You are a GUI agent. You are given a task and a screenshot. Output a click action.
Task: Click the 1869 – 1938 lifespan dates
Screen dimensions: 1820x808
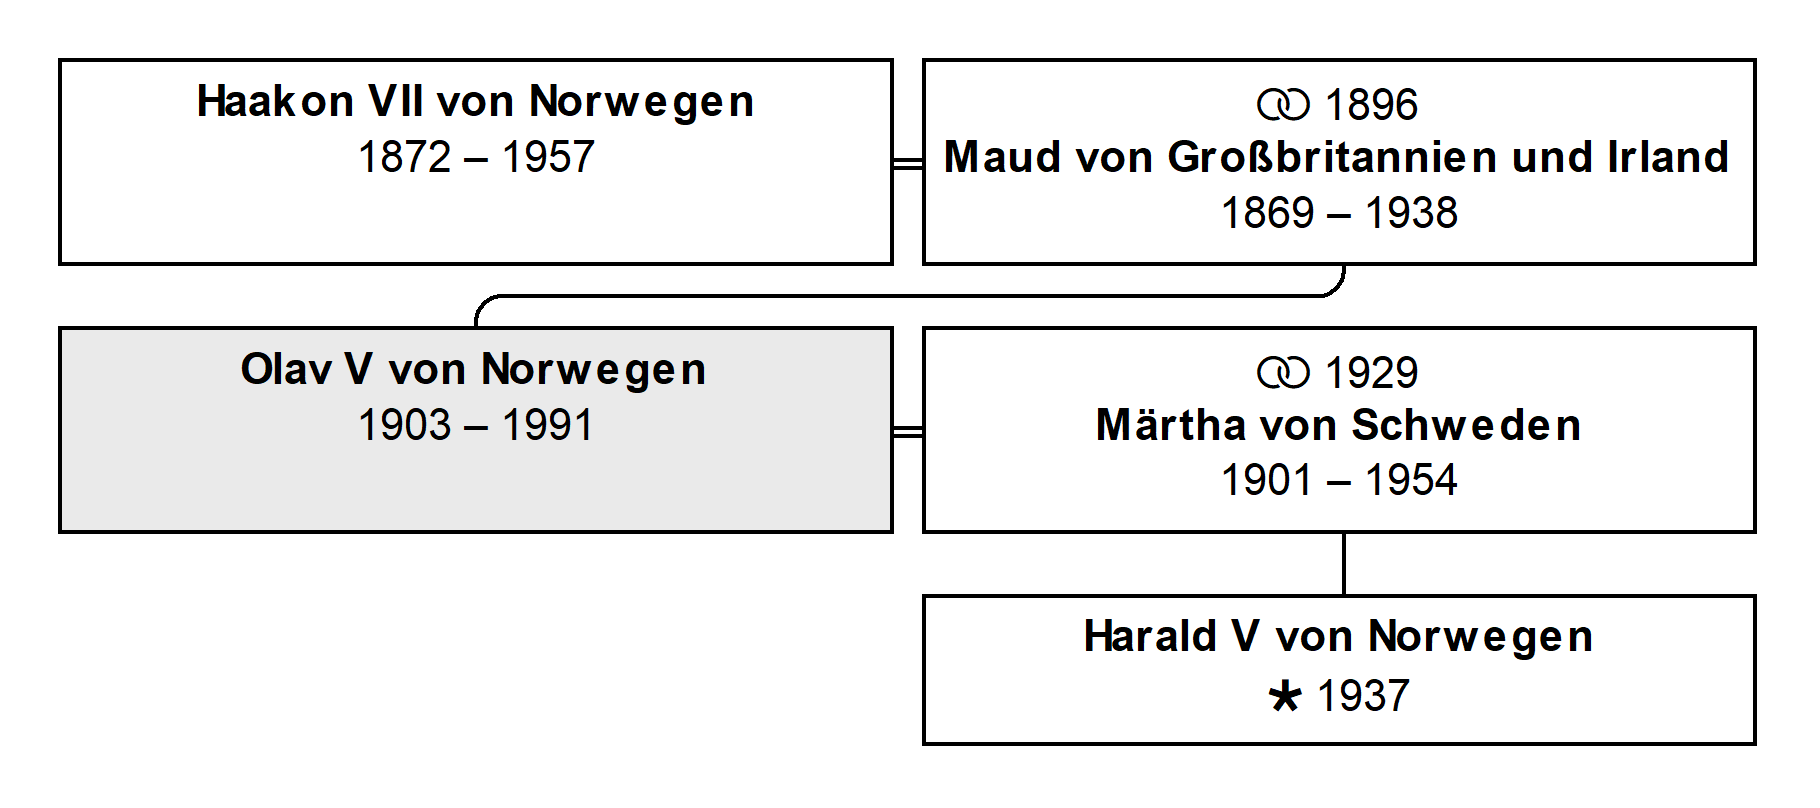(1339, 213)
